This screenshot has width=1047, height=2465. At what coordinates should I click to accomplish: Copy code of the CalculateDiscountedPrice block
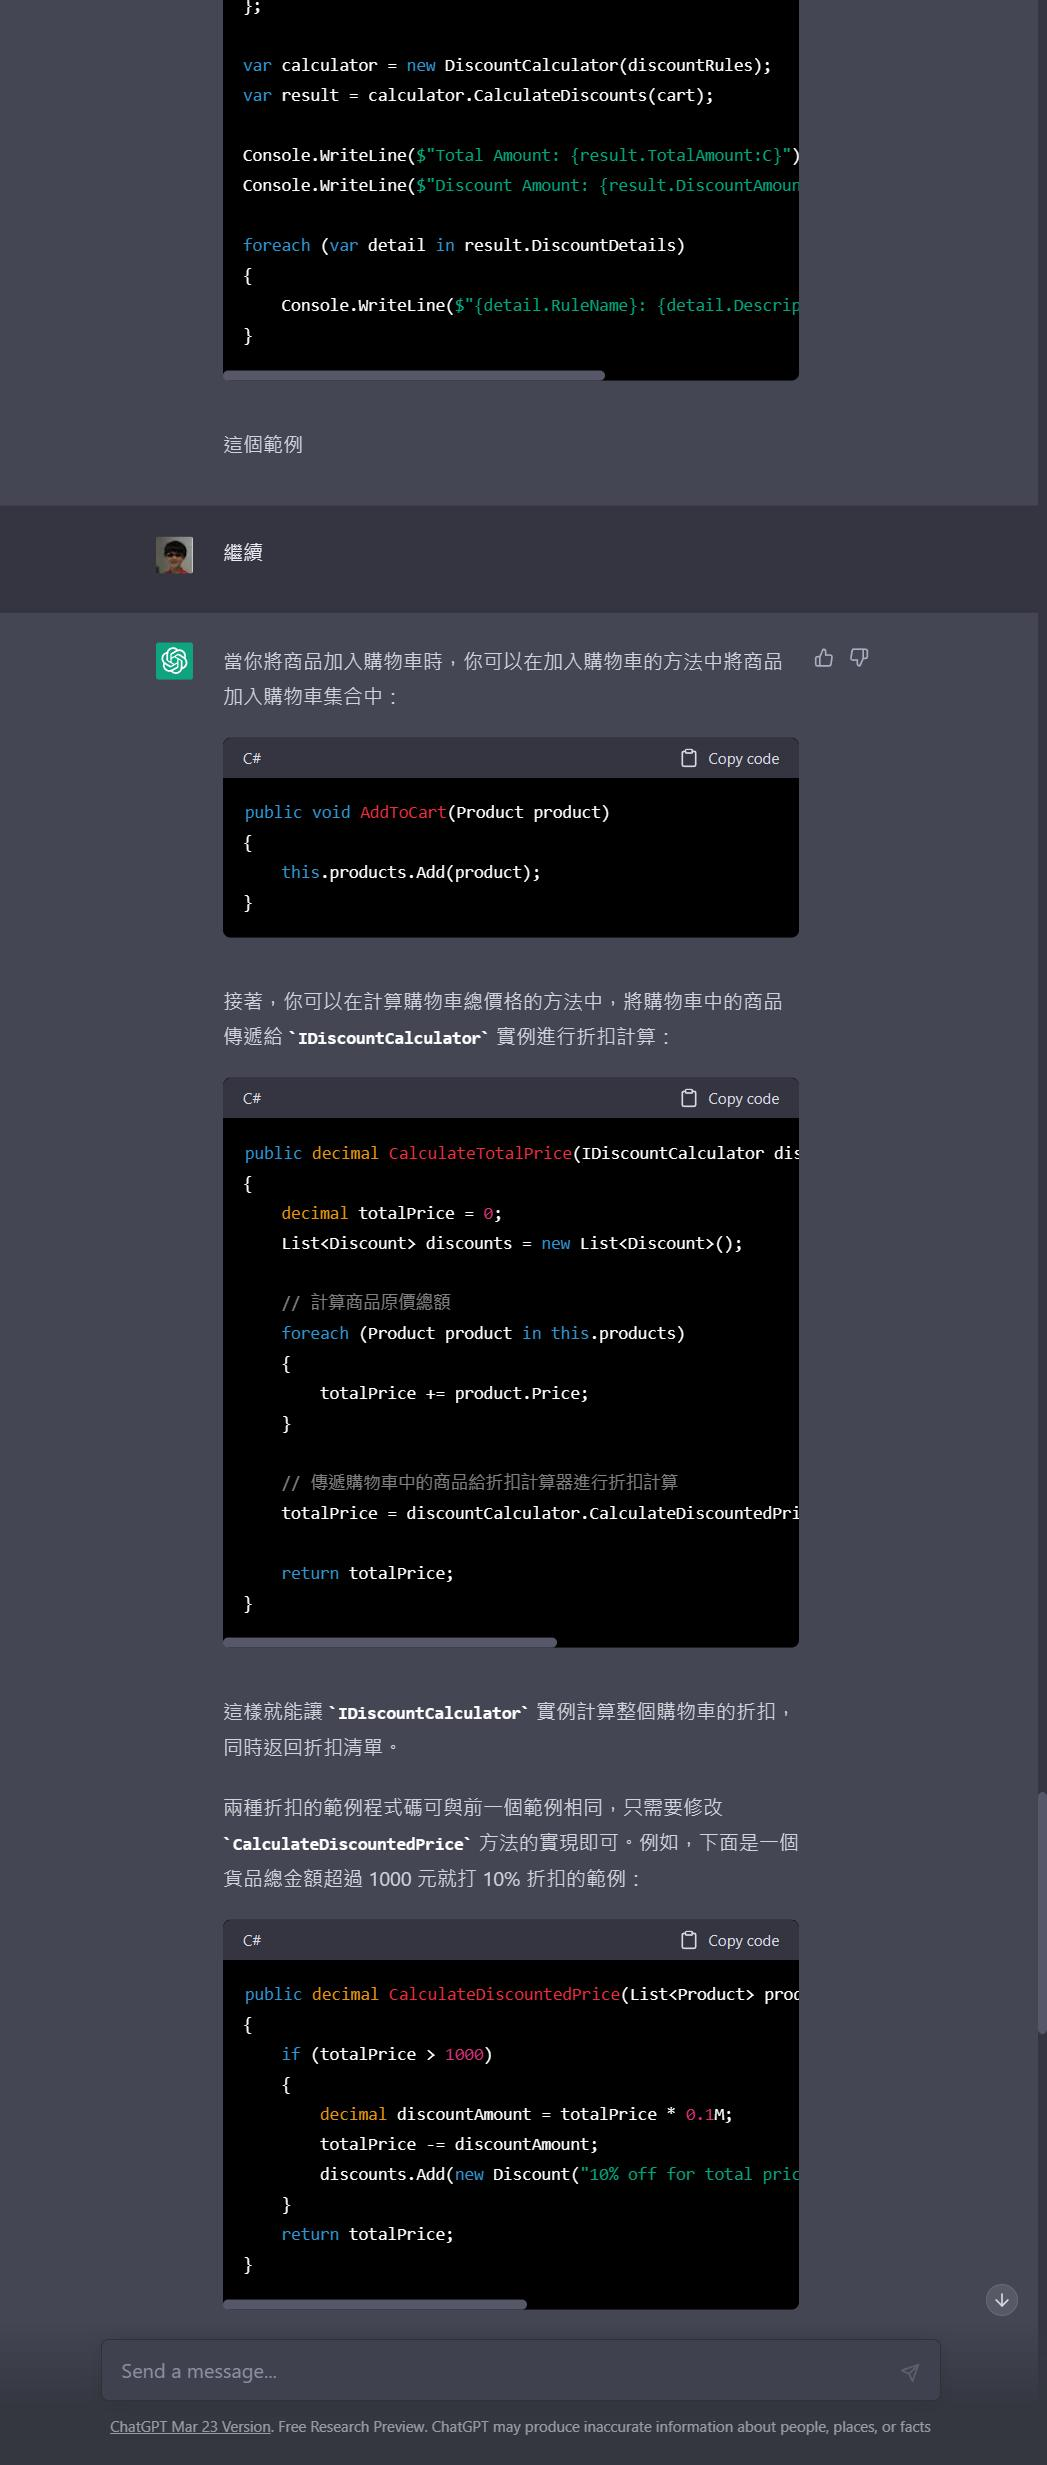730,1940
